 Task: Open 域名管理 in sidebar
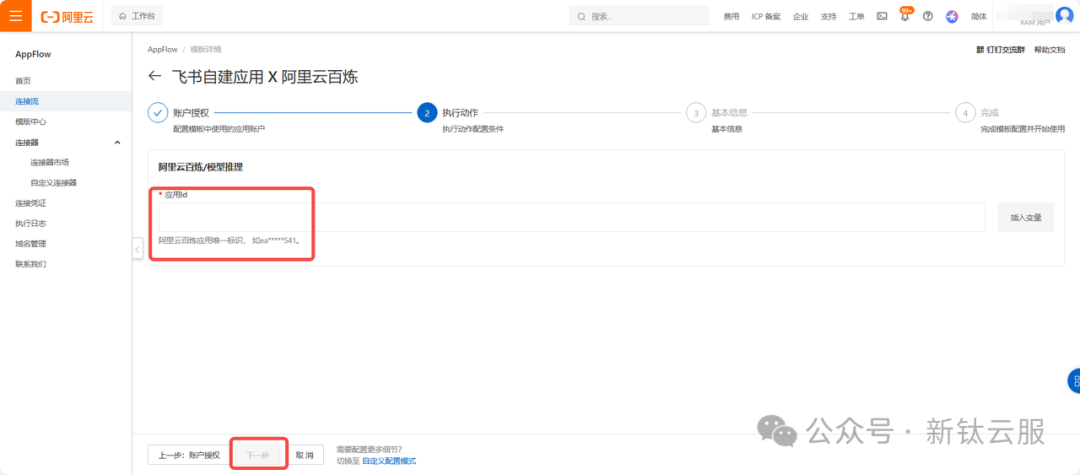tap(30, 244)
